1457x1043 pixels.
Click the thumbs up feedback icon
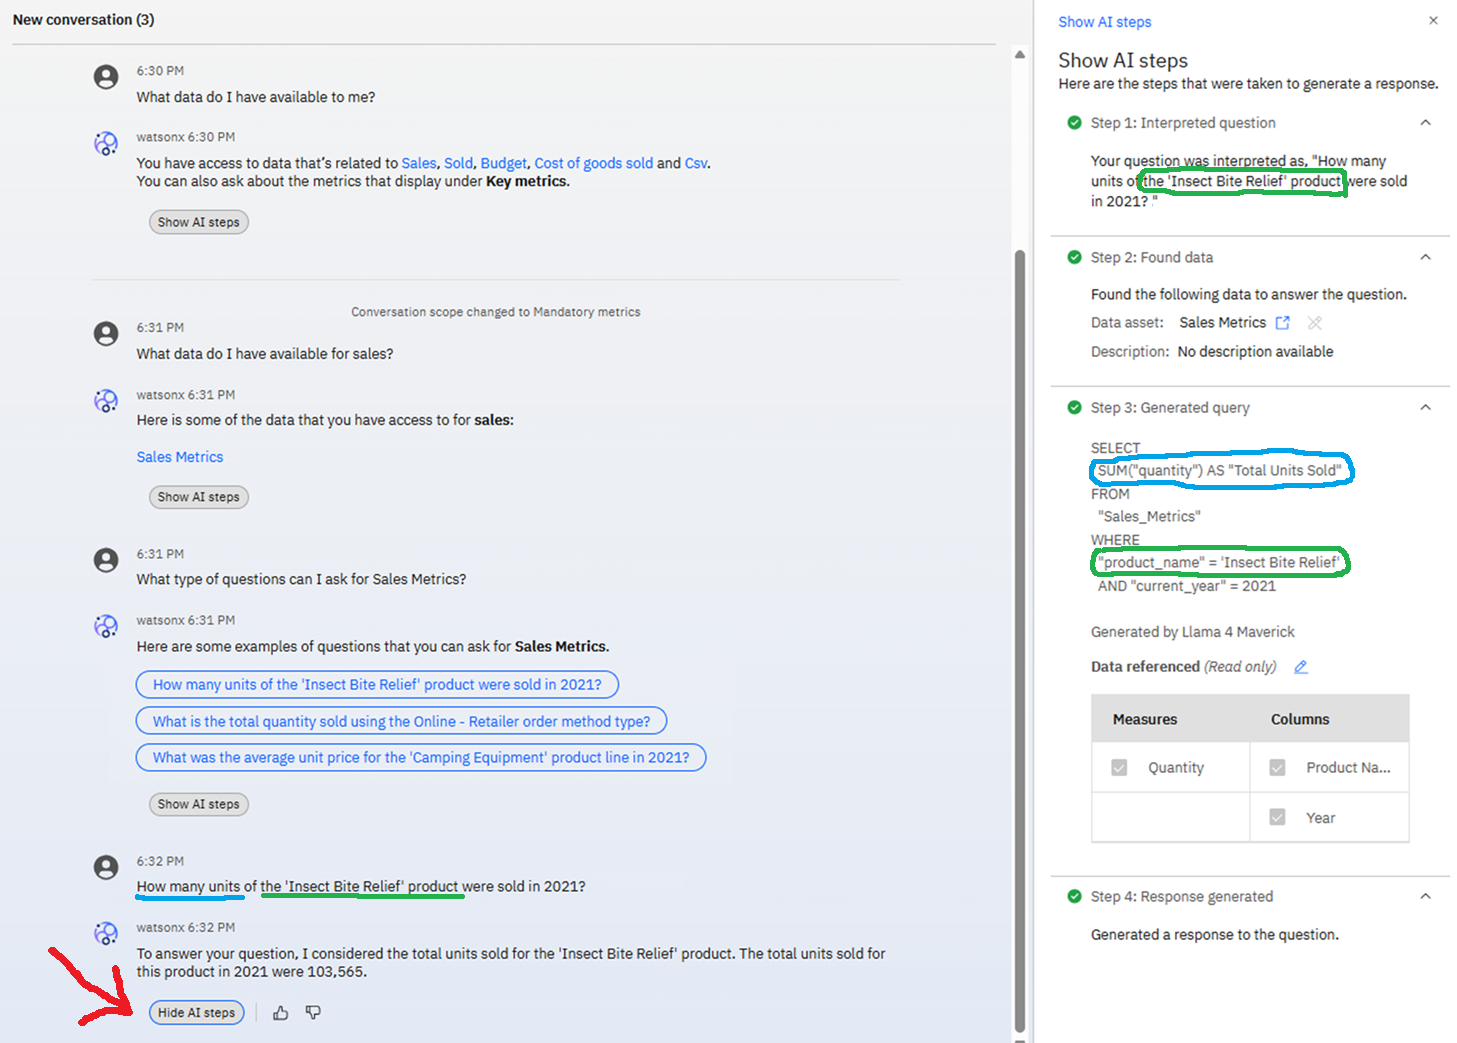(281, 1013)
